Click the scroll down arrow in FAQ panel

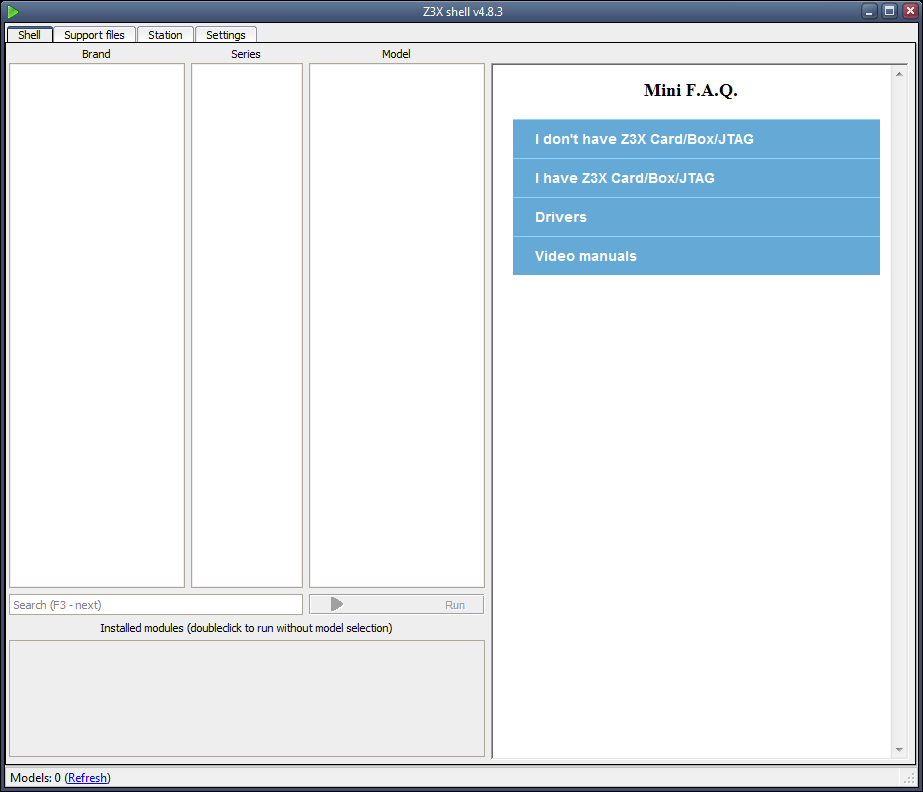coord(899,750)
